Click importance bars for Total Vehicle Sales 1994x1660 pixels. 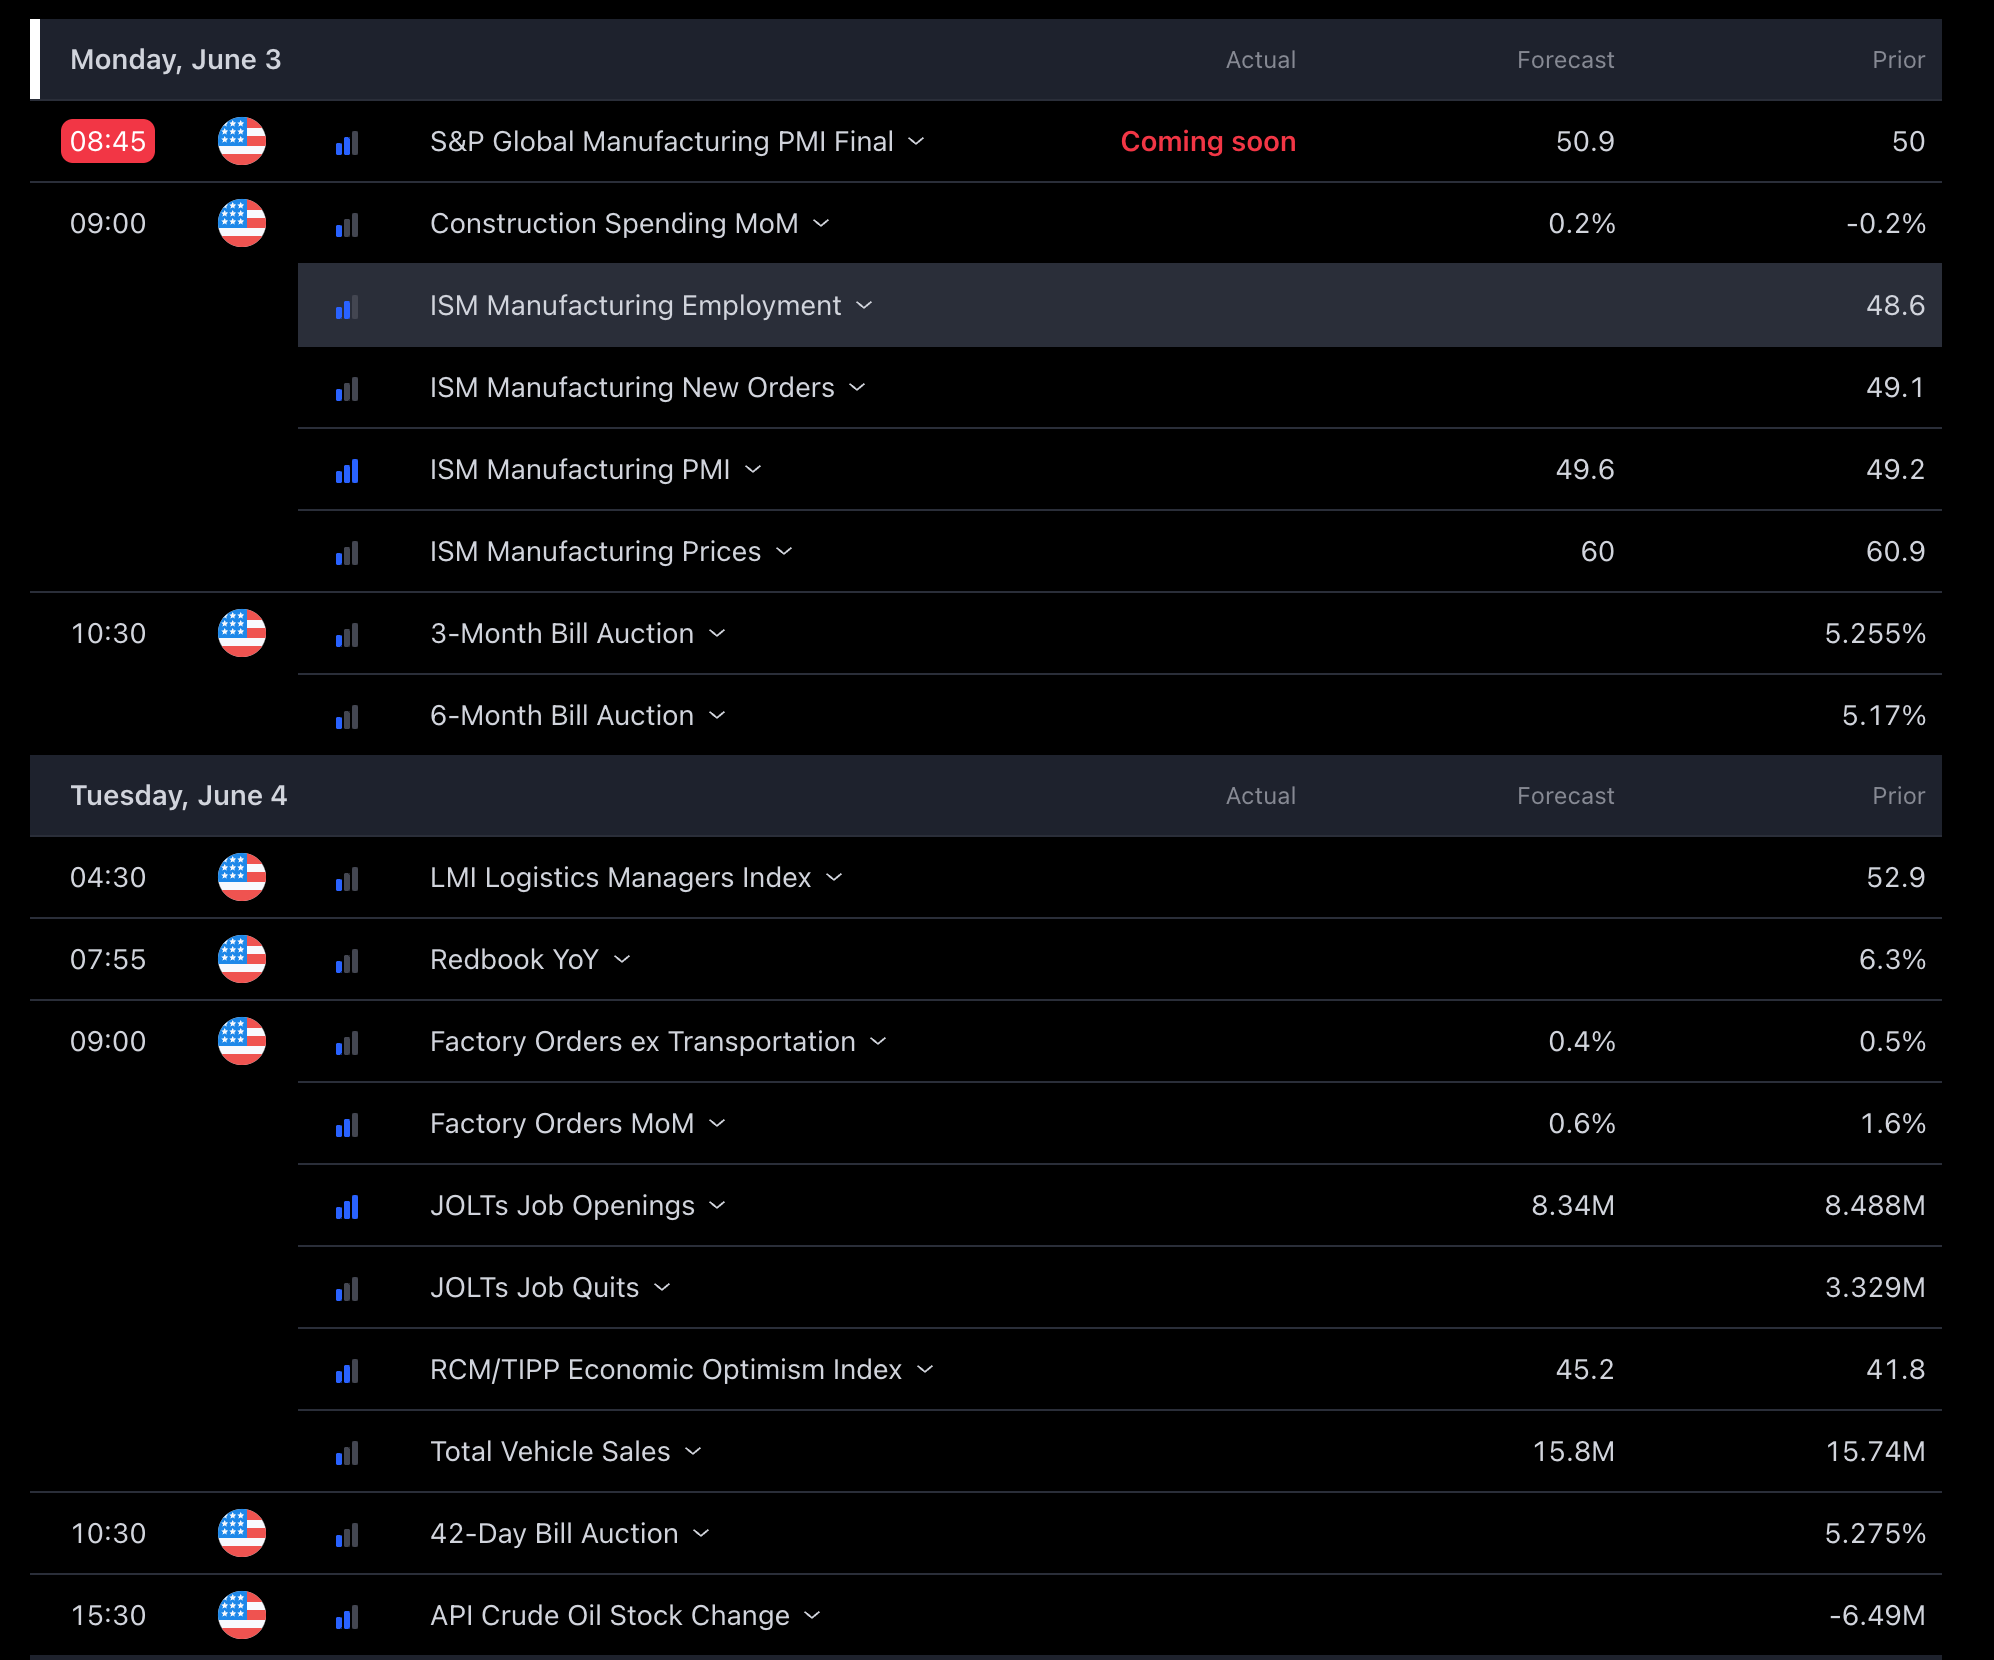coord(347,1453)
